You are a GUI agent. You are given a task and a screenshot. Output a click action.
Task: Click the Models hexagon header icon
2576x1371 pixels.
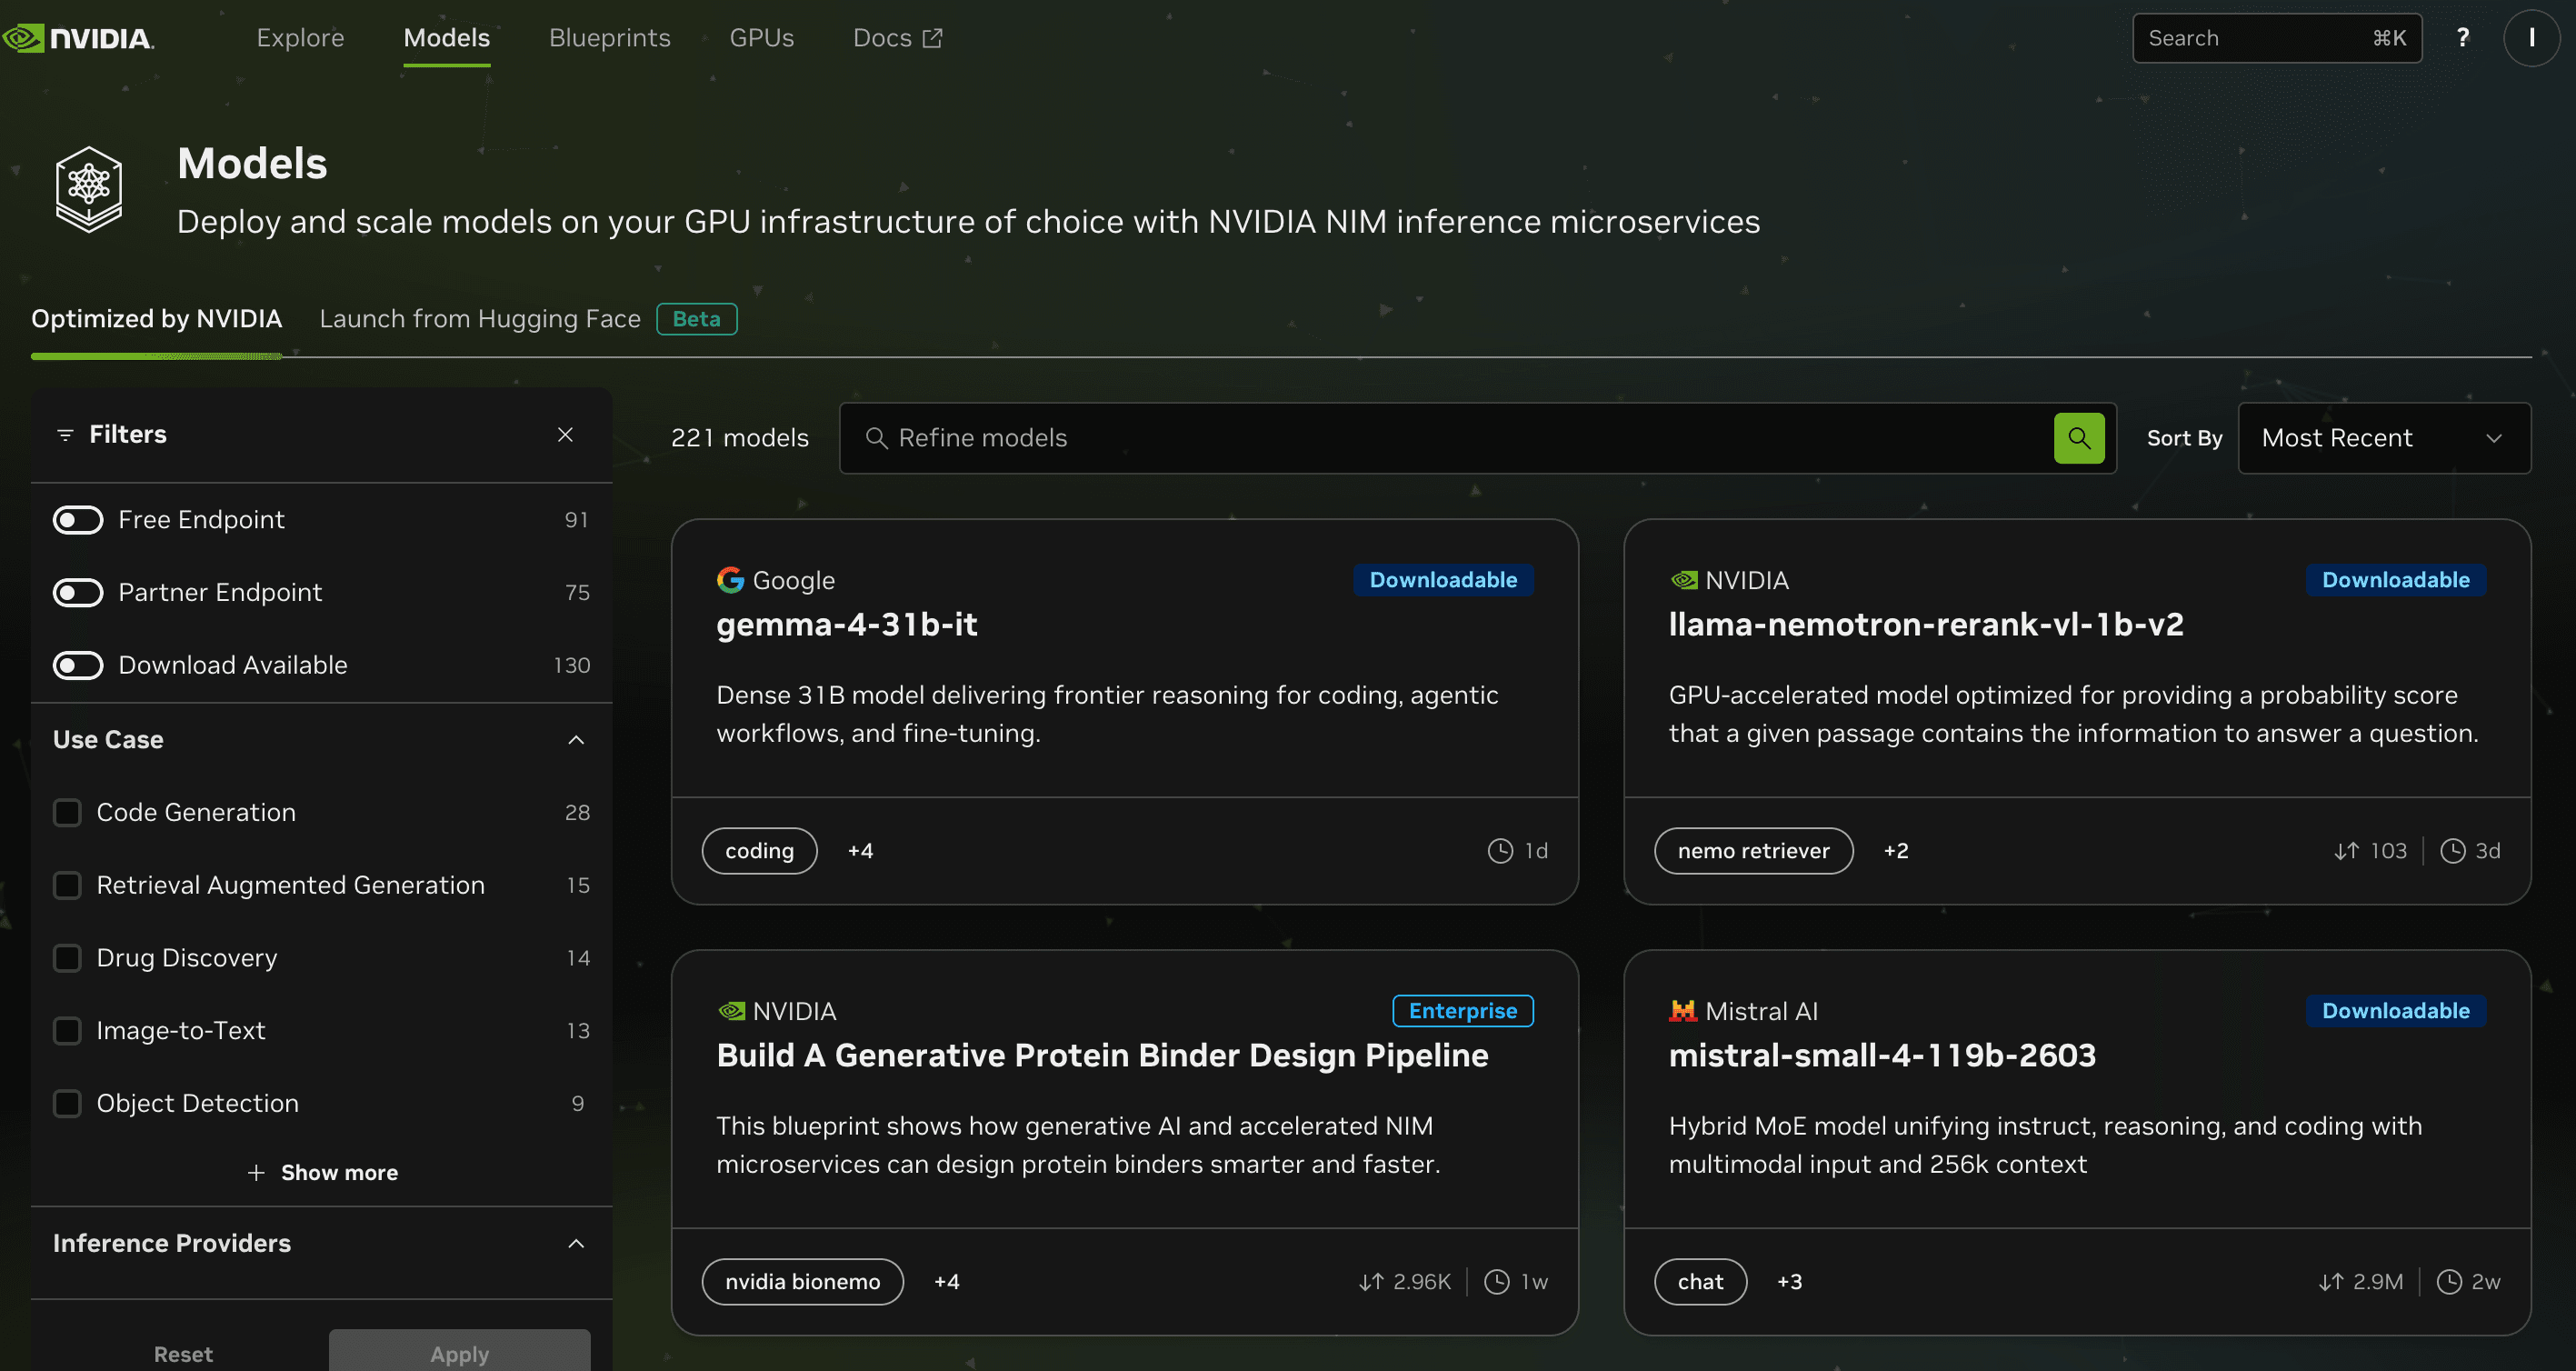coord(89,189)
